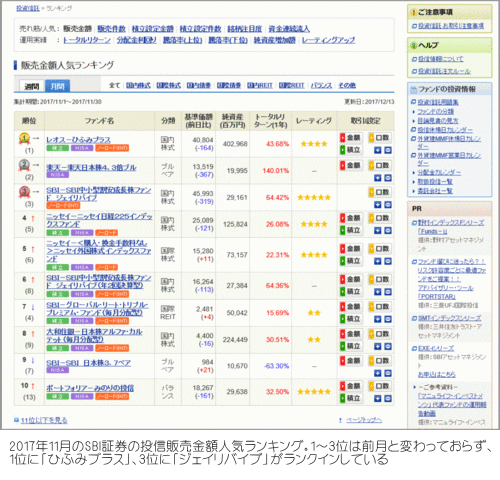Filter ranking by その他

[x=347, y=86]
